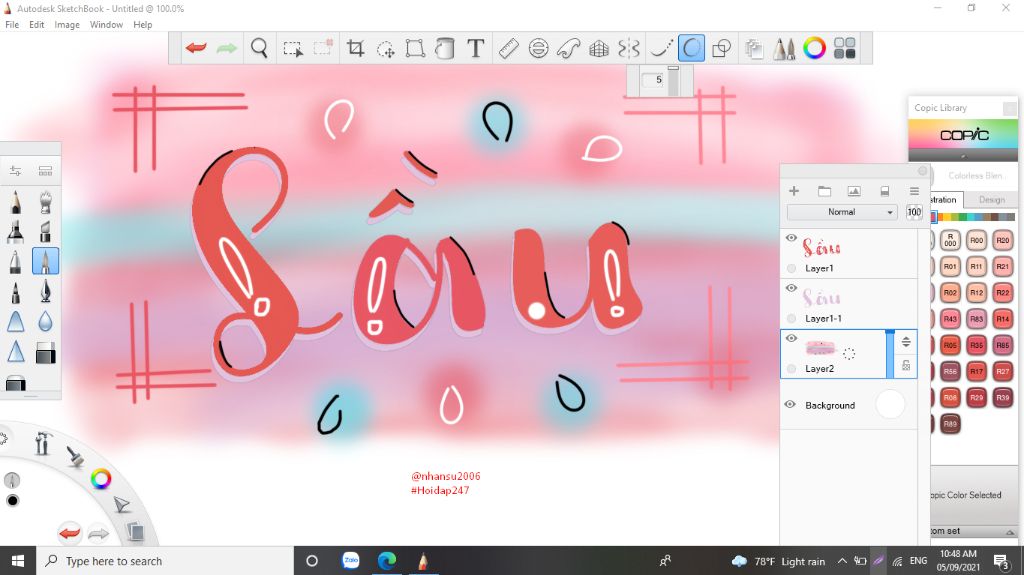Click the Background layer color circle
Screen dimensions: 1024x575
889,404
